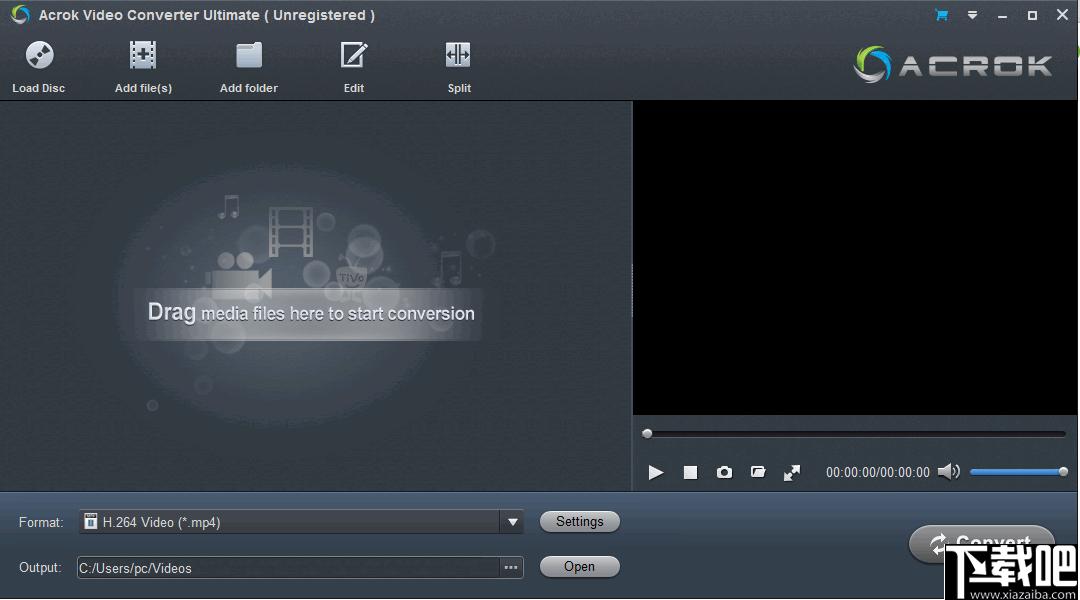The height and width of the screenshot is (600, 1080).
Task: Start conversion with the Convert button
Action: (982, 544)
